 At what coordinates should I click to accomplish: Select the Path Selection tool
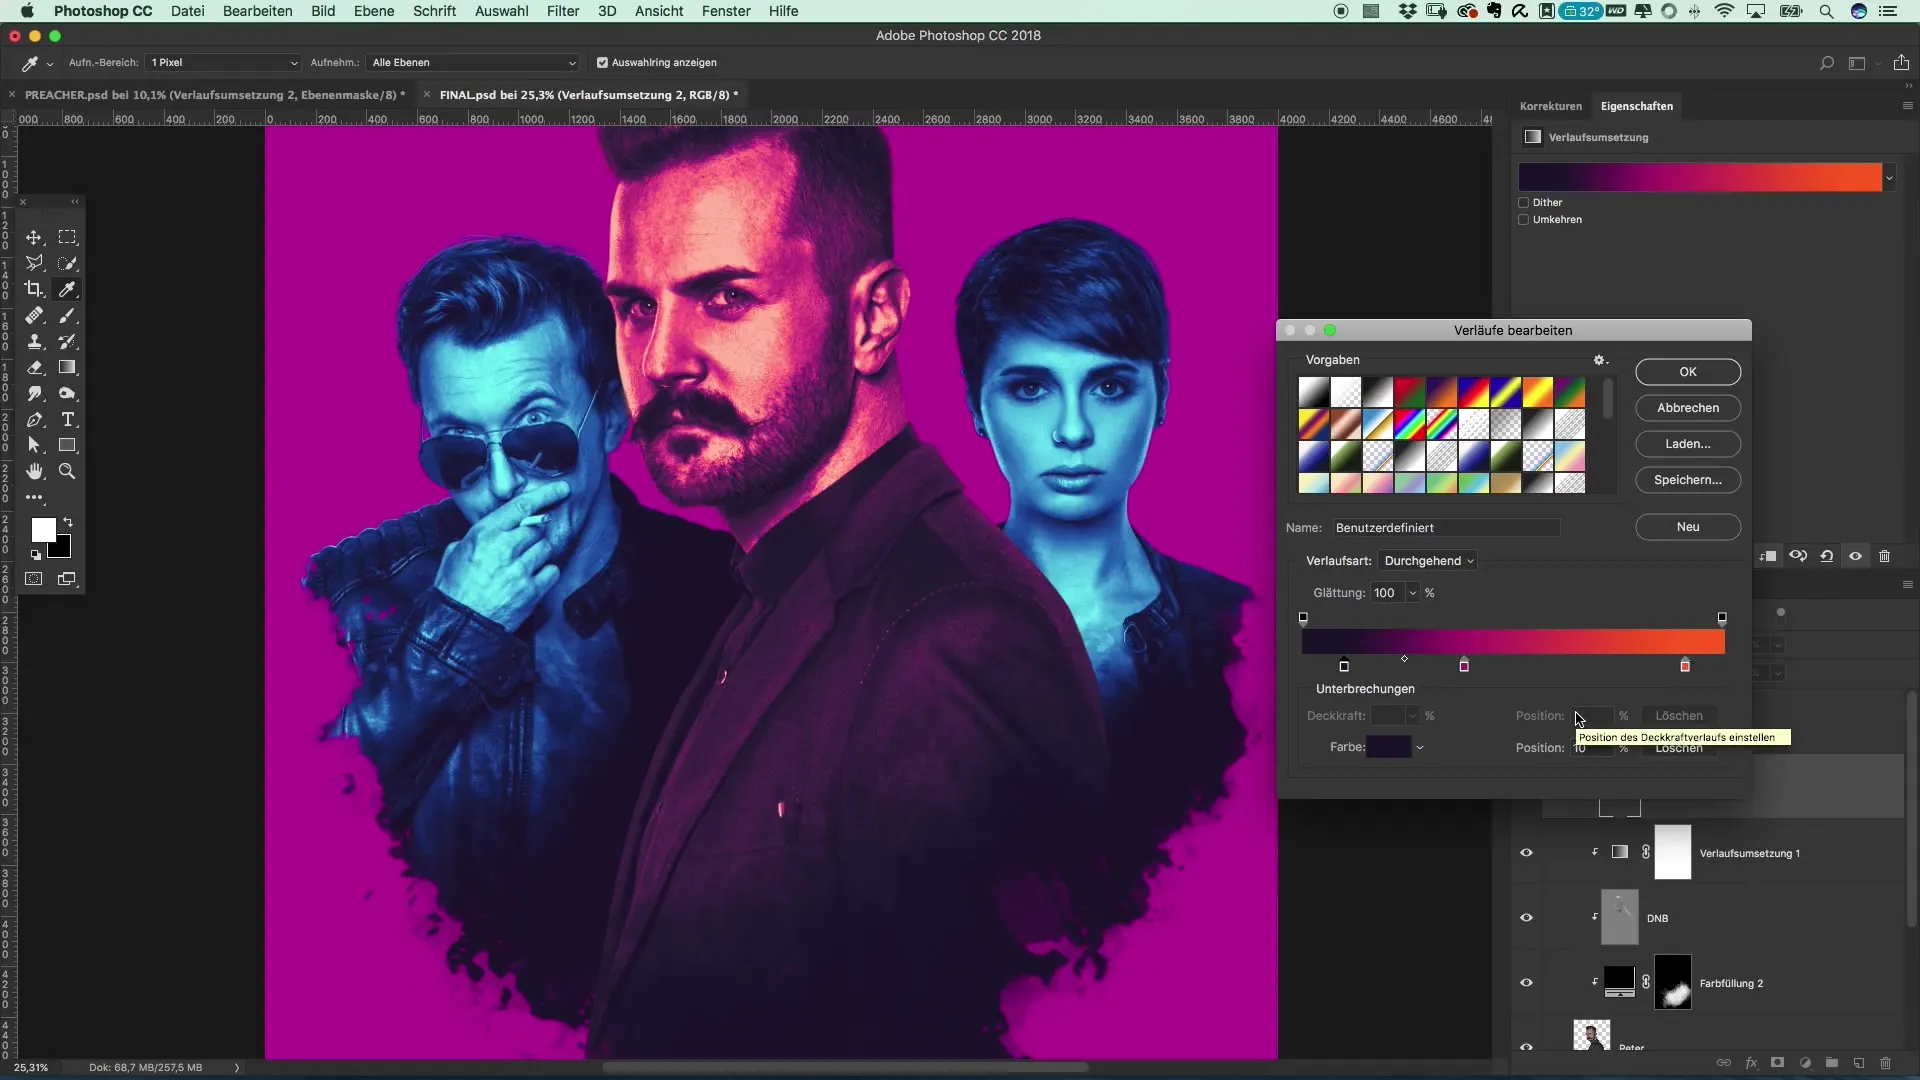point(34,445)
